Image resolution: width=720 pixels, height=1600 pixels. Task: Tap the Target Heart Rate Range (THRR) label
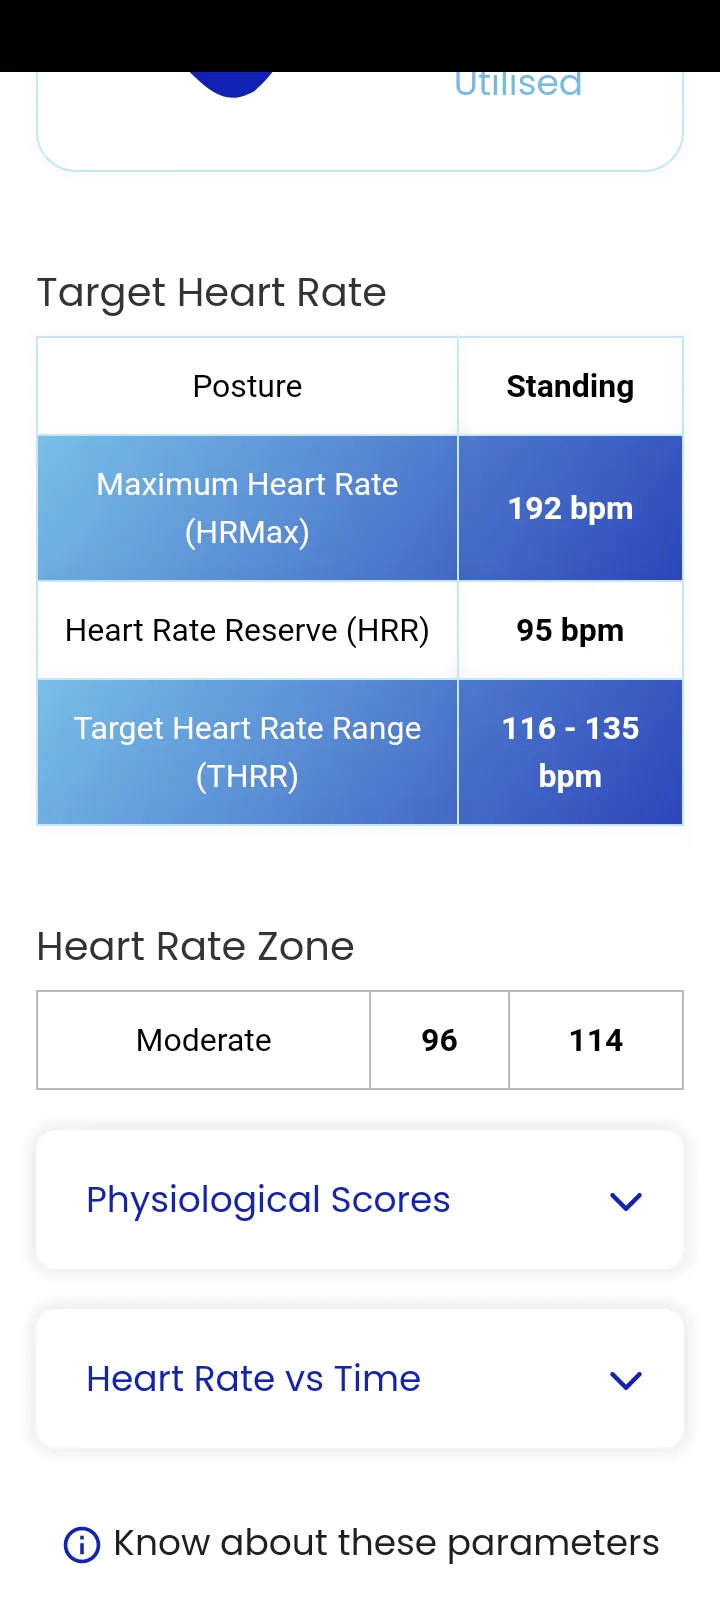click(247, 752)
